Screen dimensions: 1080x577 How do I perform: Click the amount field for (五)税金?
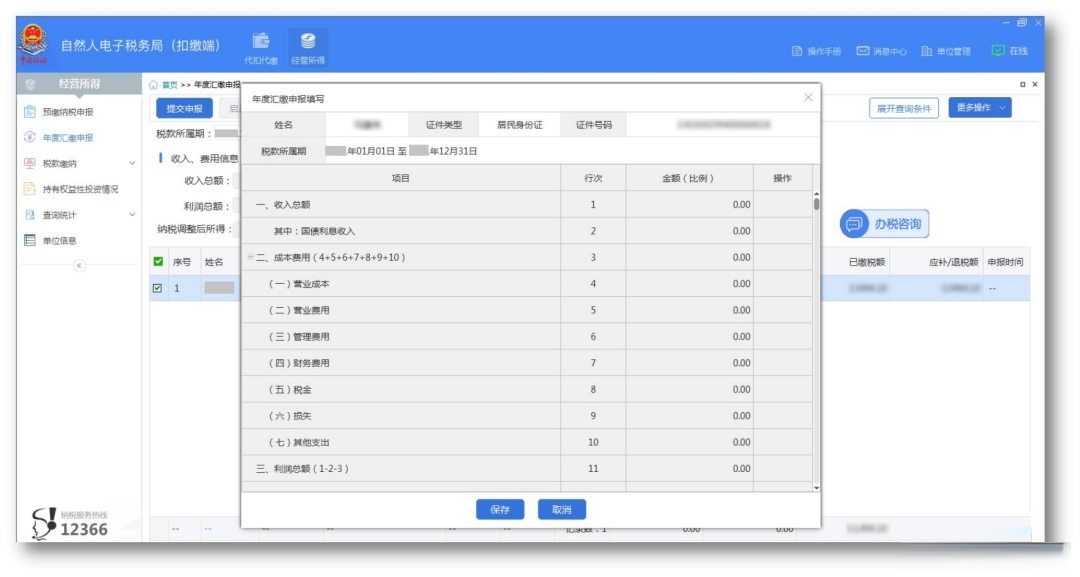689,389
